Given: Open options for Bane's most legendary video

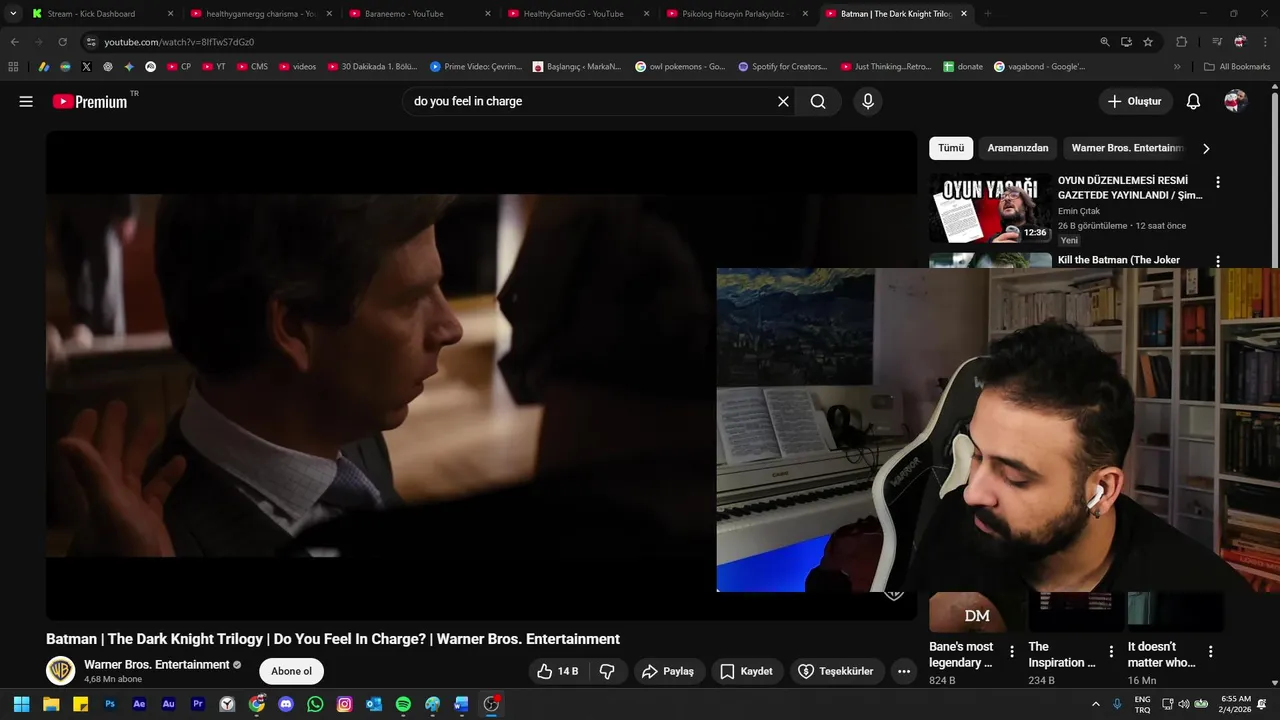Looking at the screenshot, I should click(x=1012, y=652).
